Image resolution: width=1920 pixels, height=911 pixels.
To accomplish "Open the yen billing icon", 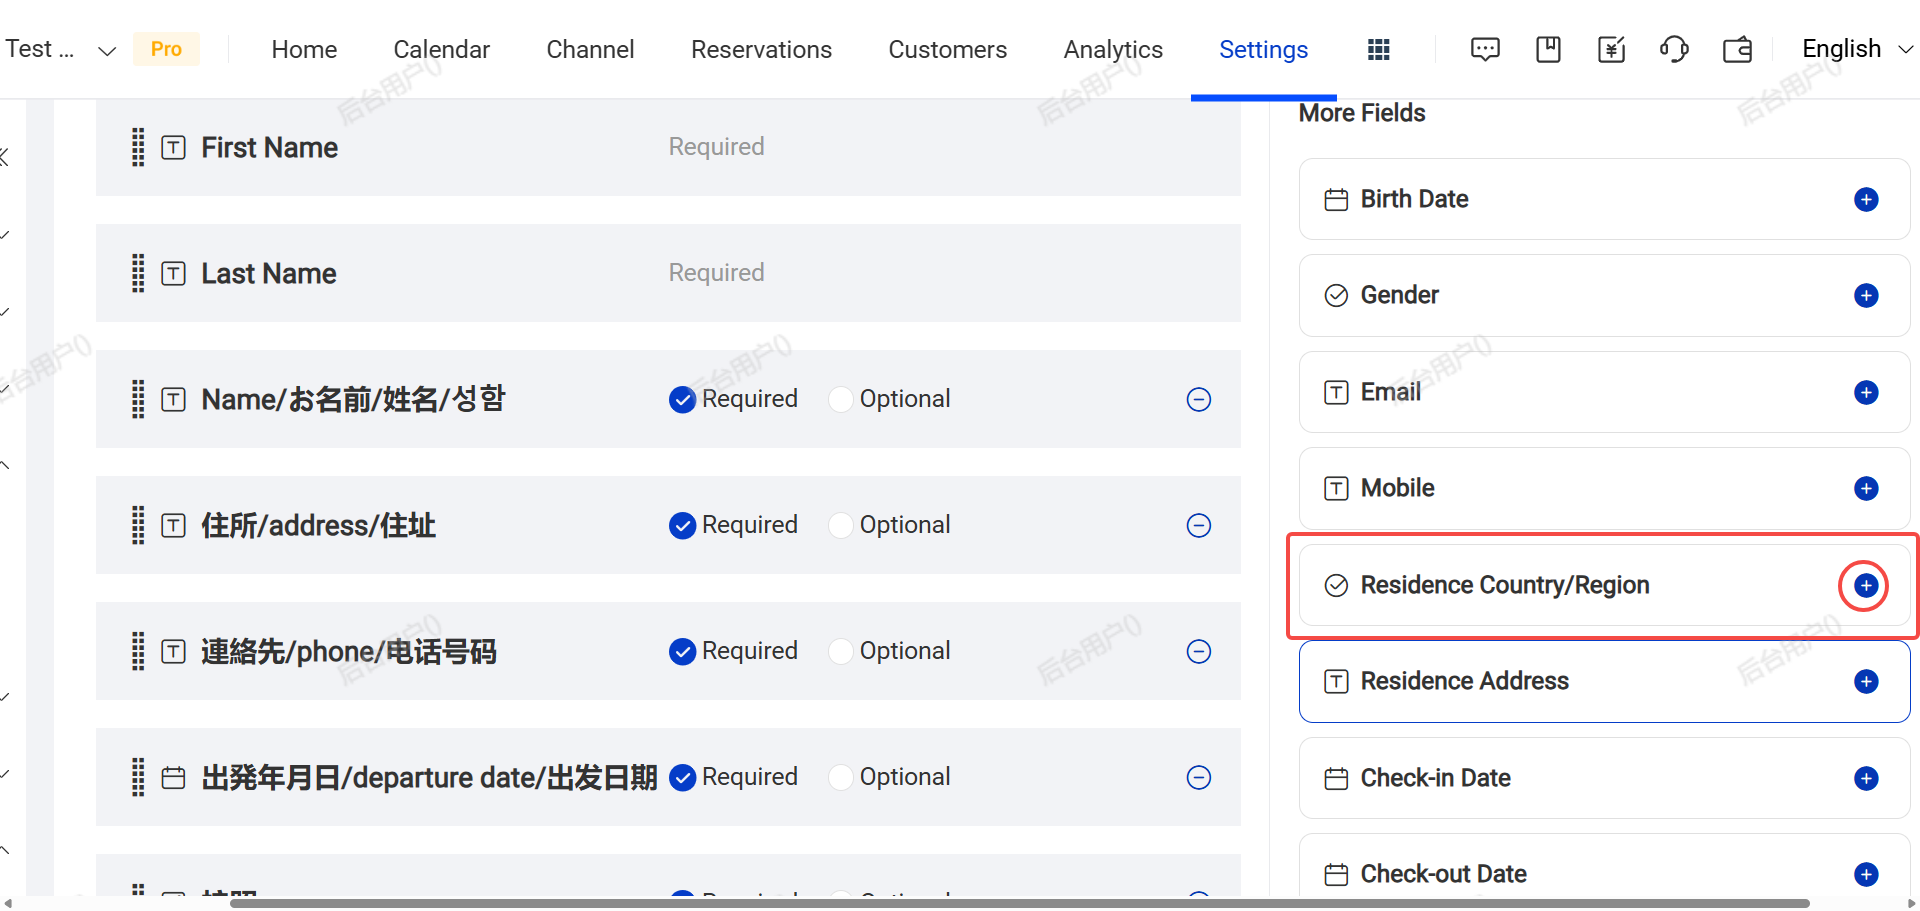I will click(1611, 49).
